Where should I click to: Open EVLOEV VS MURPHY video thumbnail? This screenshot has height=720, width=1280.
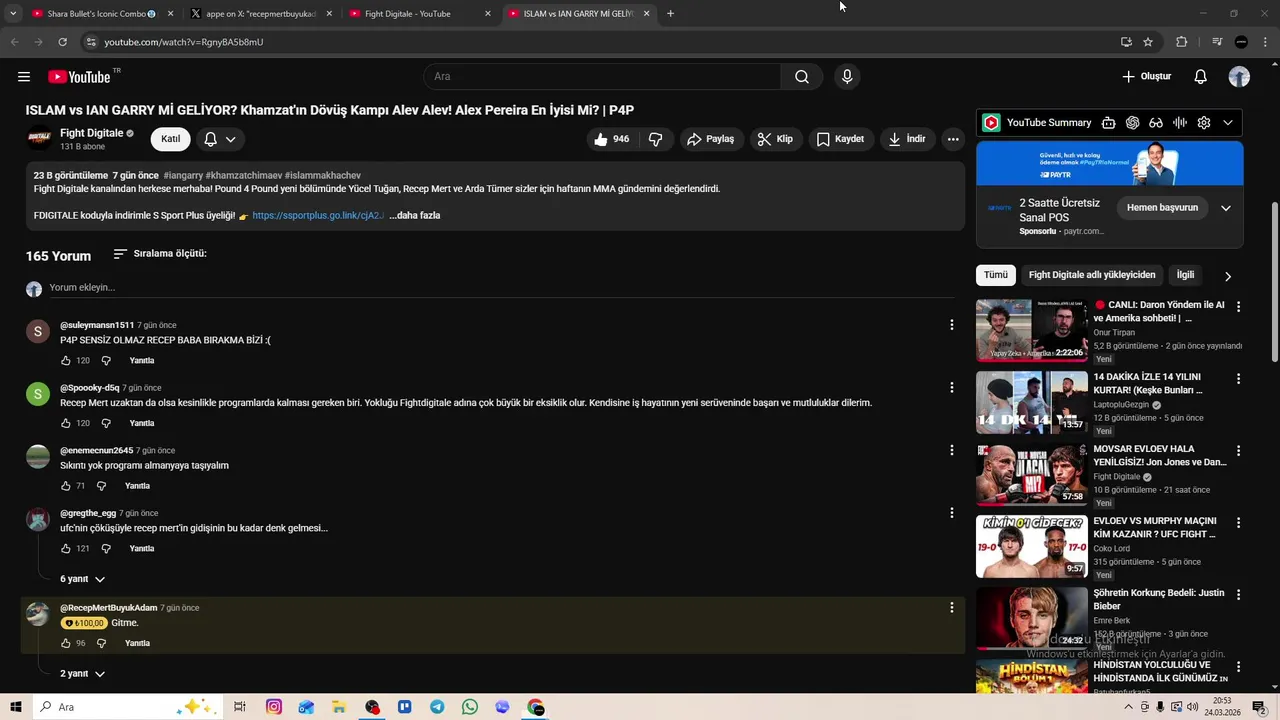pos(1032,546)
